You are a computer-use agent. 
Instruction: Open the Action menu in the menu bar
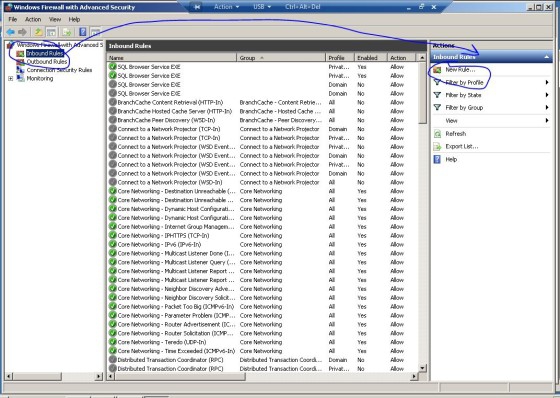click(x=33, y=19)
